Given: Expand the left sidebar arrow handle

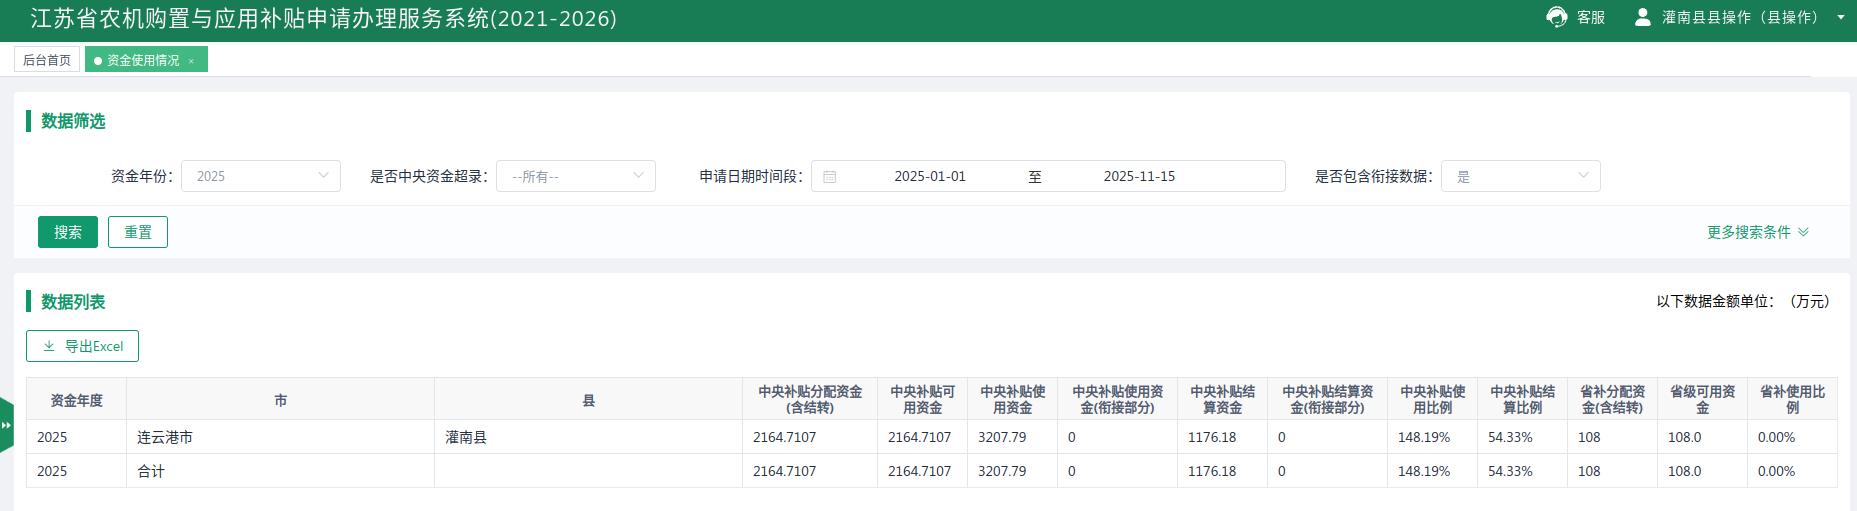Looking at the screenshot, I should (6, 425).
